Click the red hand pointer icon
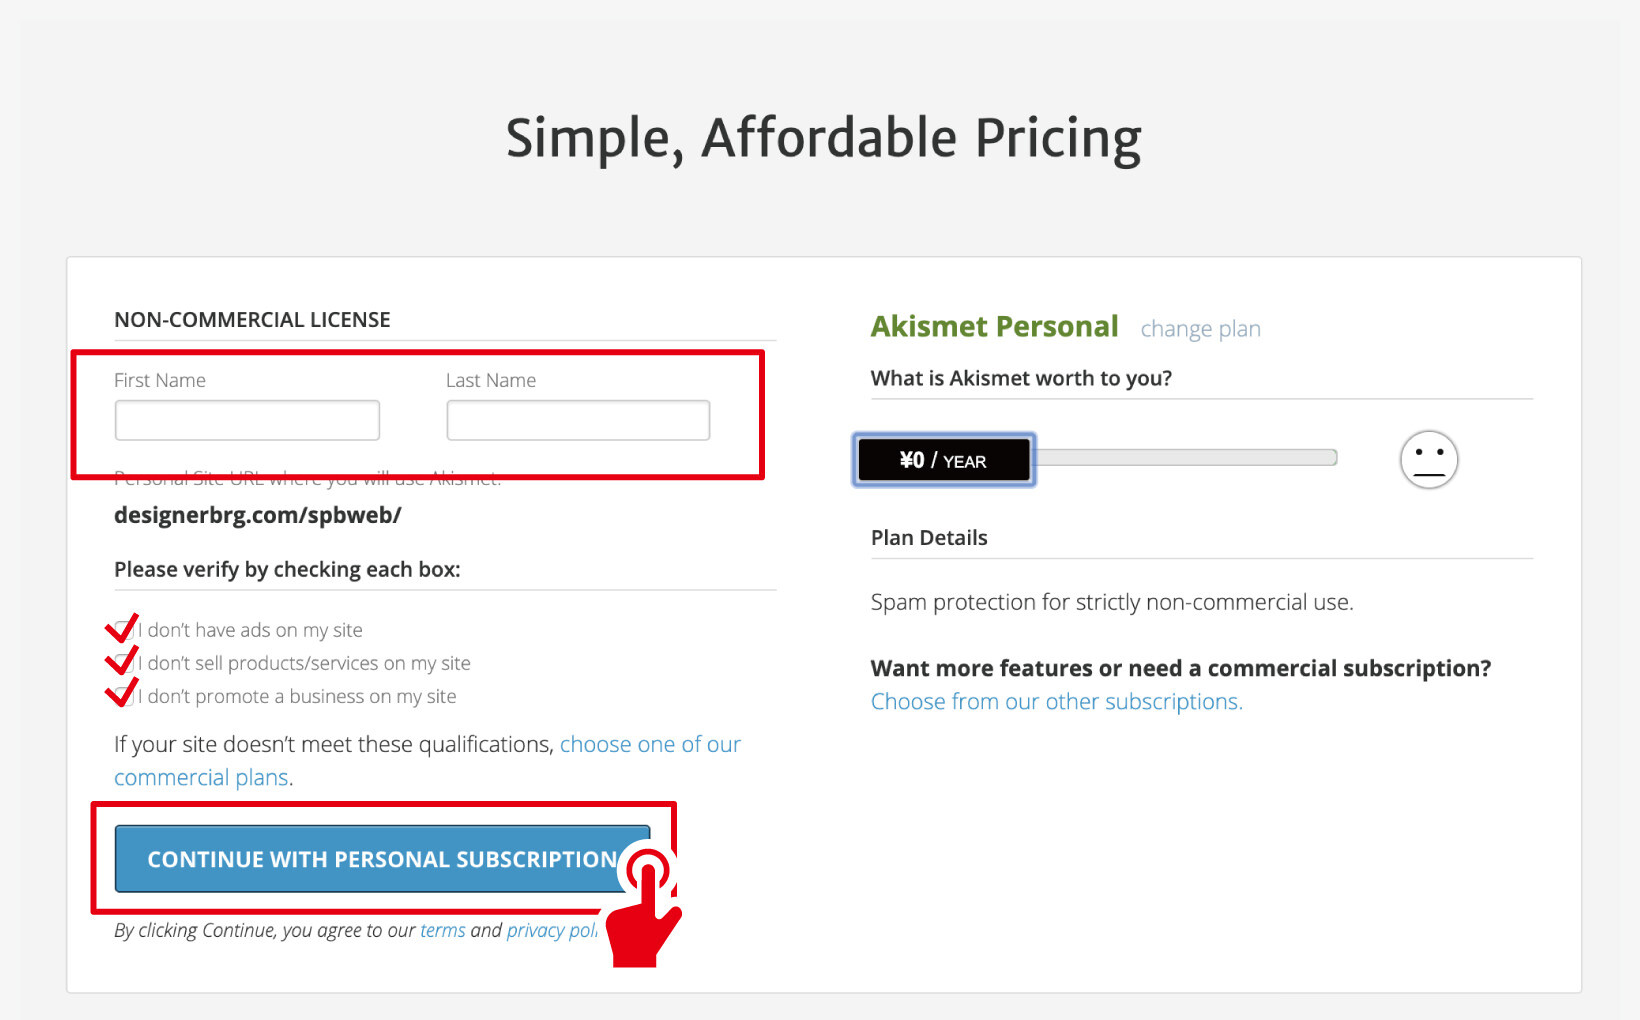Image resolution: width=1640 pixels, height=1020 pixels. point(645,910)
